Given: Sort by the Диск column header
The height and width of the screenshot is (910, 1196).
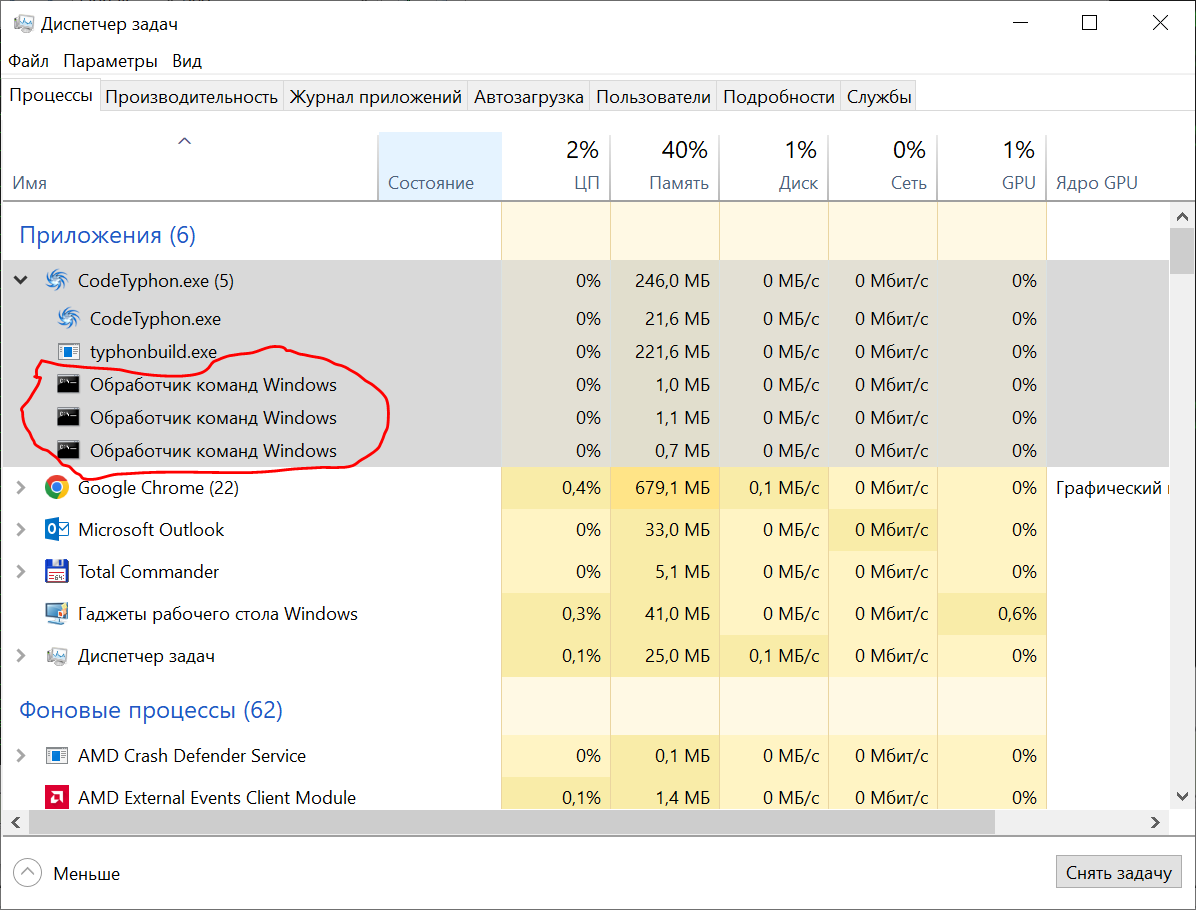Looking at the screenshot, I should pos(774,166).
